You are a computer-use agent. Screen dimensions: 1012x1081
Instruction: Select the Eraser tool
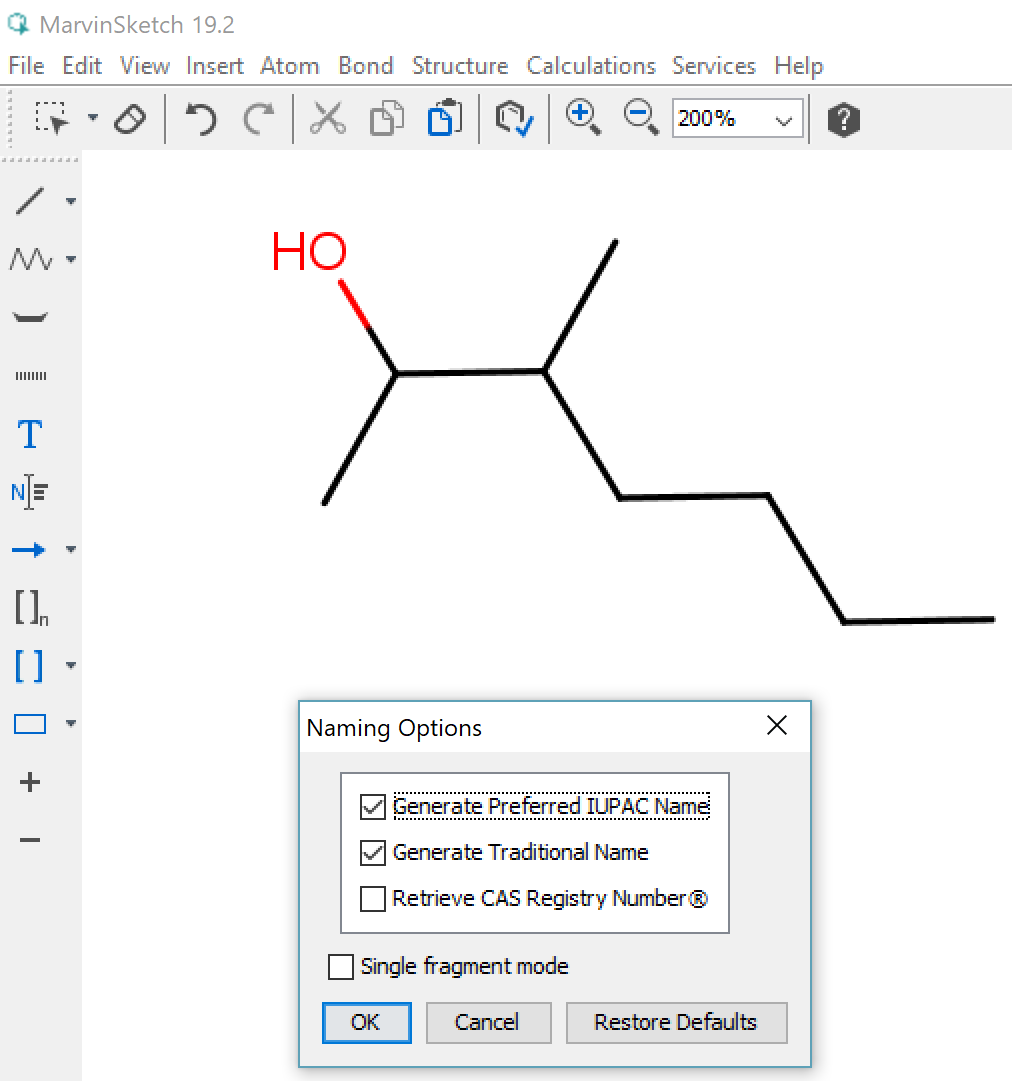point(130,119)
